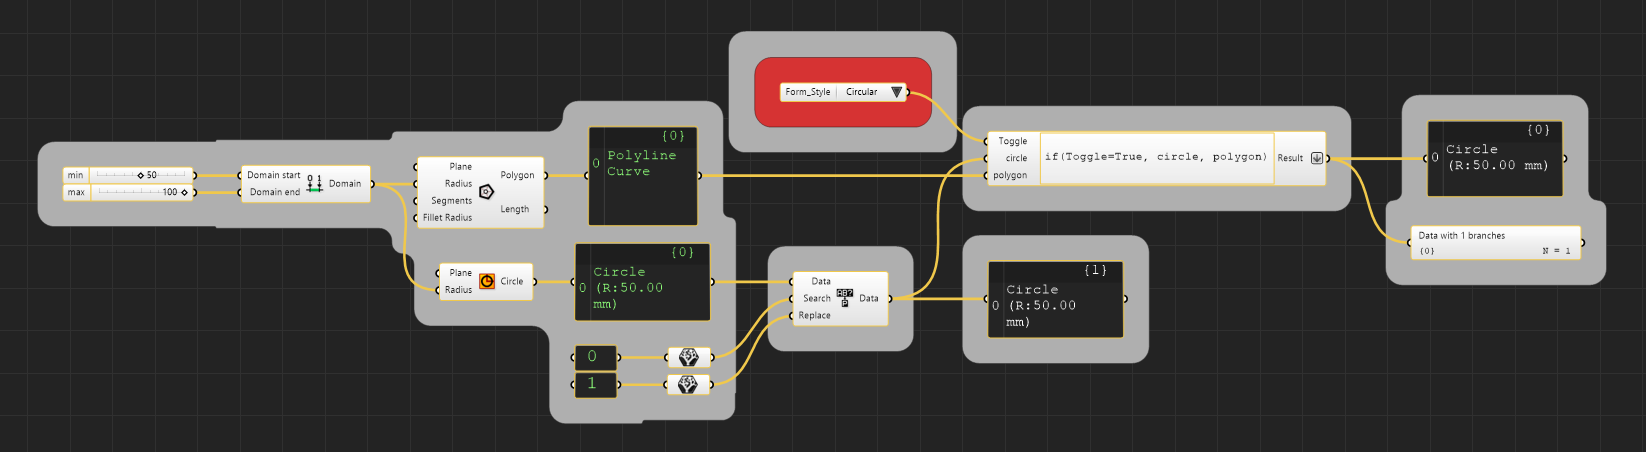Click the panel containing value 0
This screenshot has width=1646, height=452.
595,357
